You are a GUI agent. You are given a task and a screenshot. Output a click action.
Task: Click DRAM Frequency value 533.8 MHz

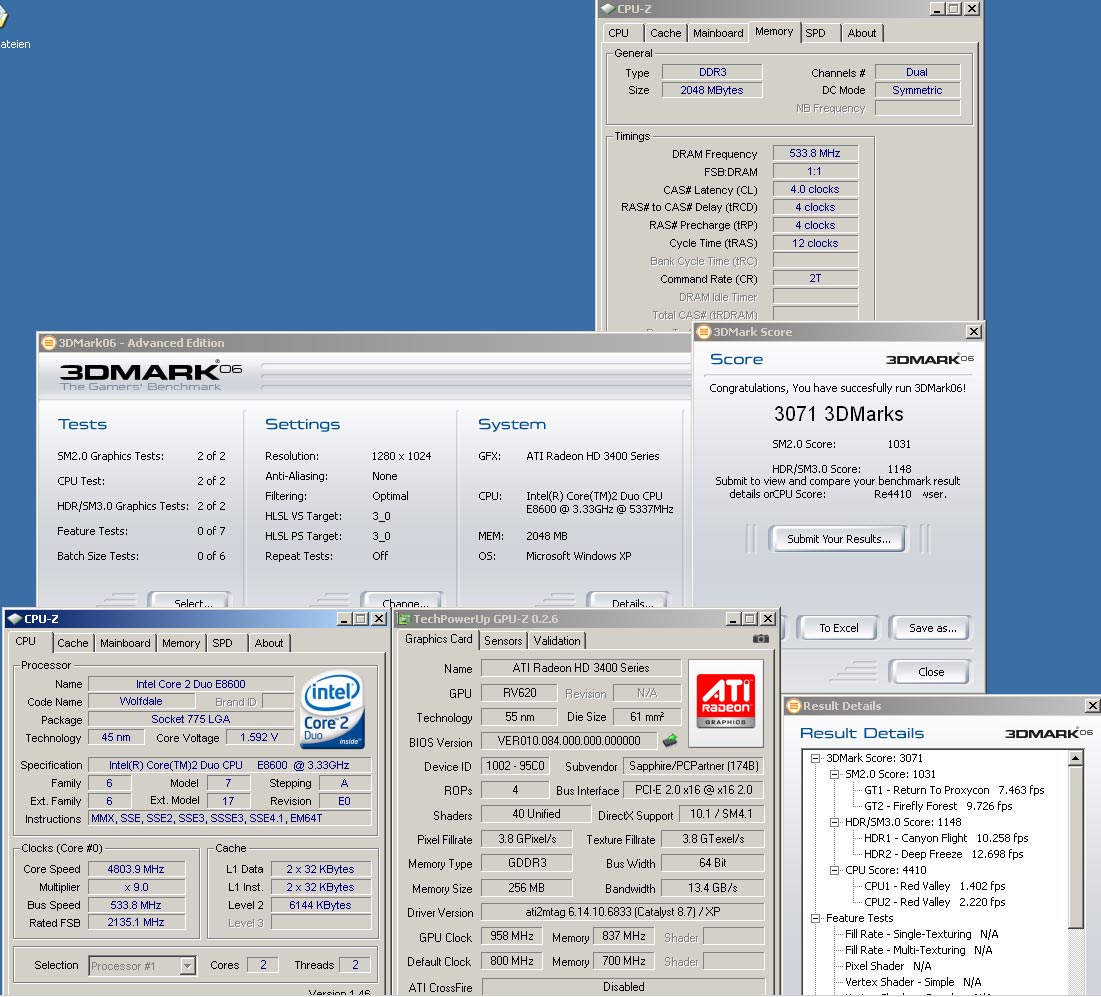point(815,153)
